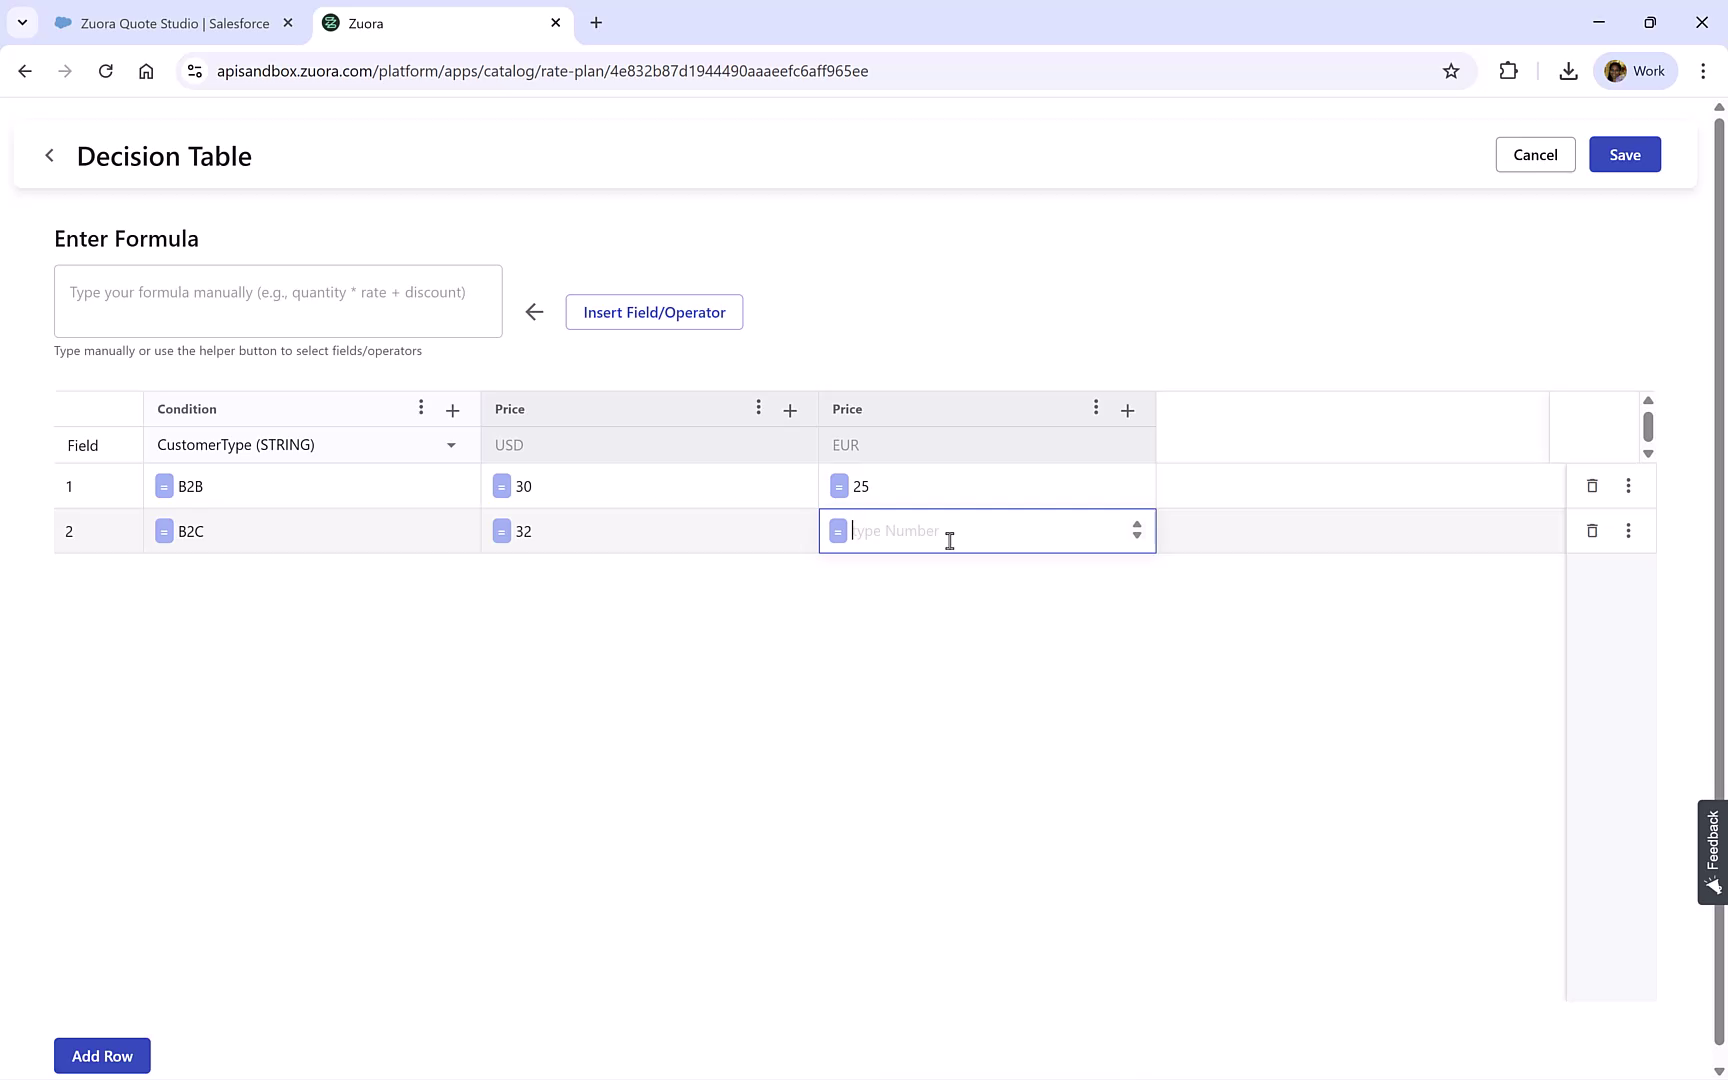Image resolution: width=1728 pixels, height=1080 pixels.
Task: Click the formula input field
Action: (278, 301)
